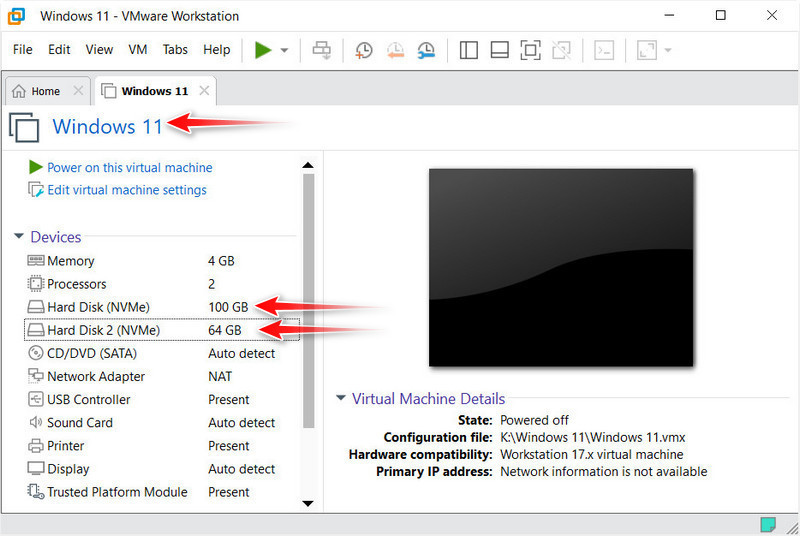This screenshot has height=536, width=800.
Task: Select Hard Disk (NVMe) 100 GB row
Action: pyautogui.click(x=161, y=307)
